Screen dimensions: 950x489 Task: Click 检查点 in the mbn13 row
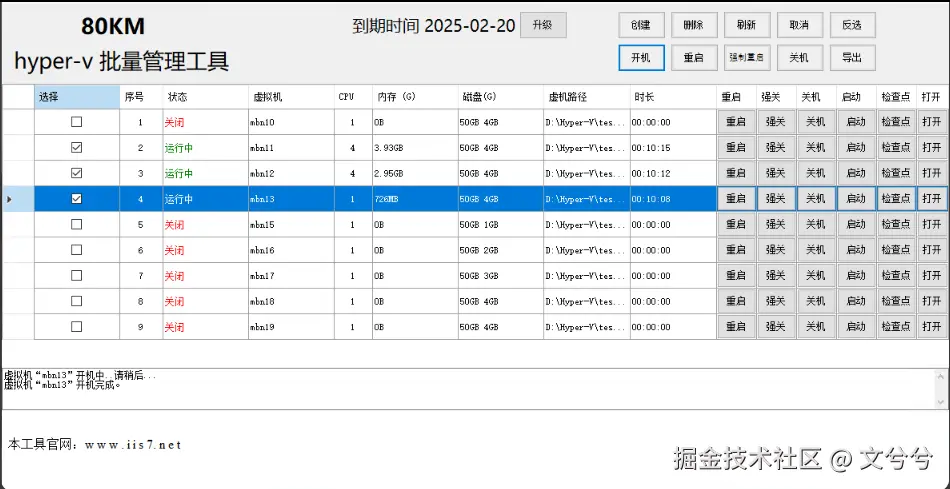coord(896,199)
